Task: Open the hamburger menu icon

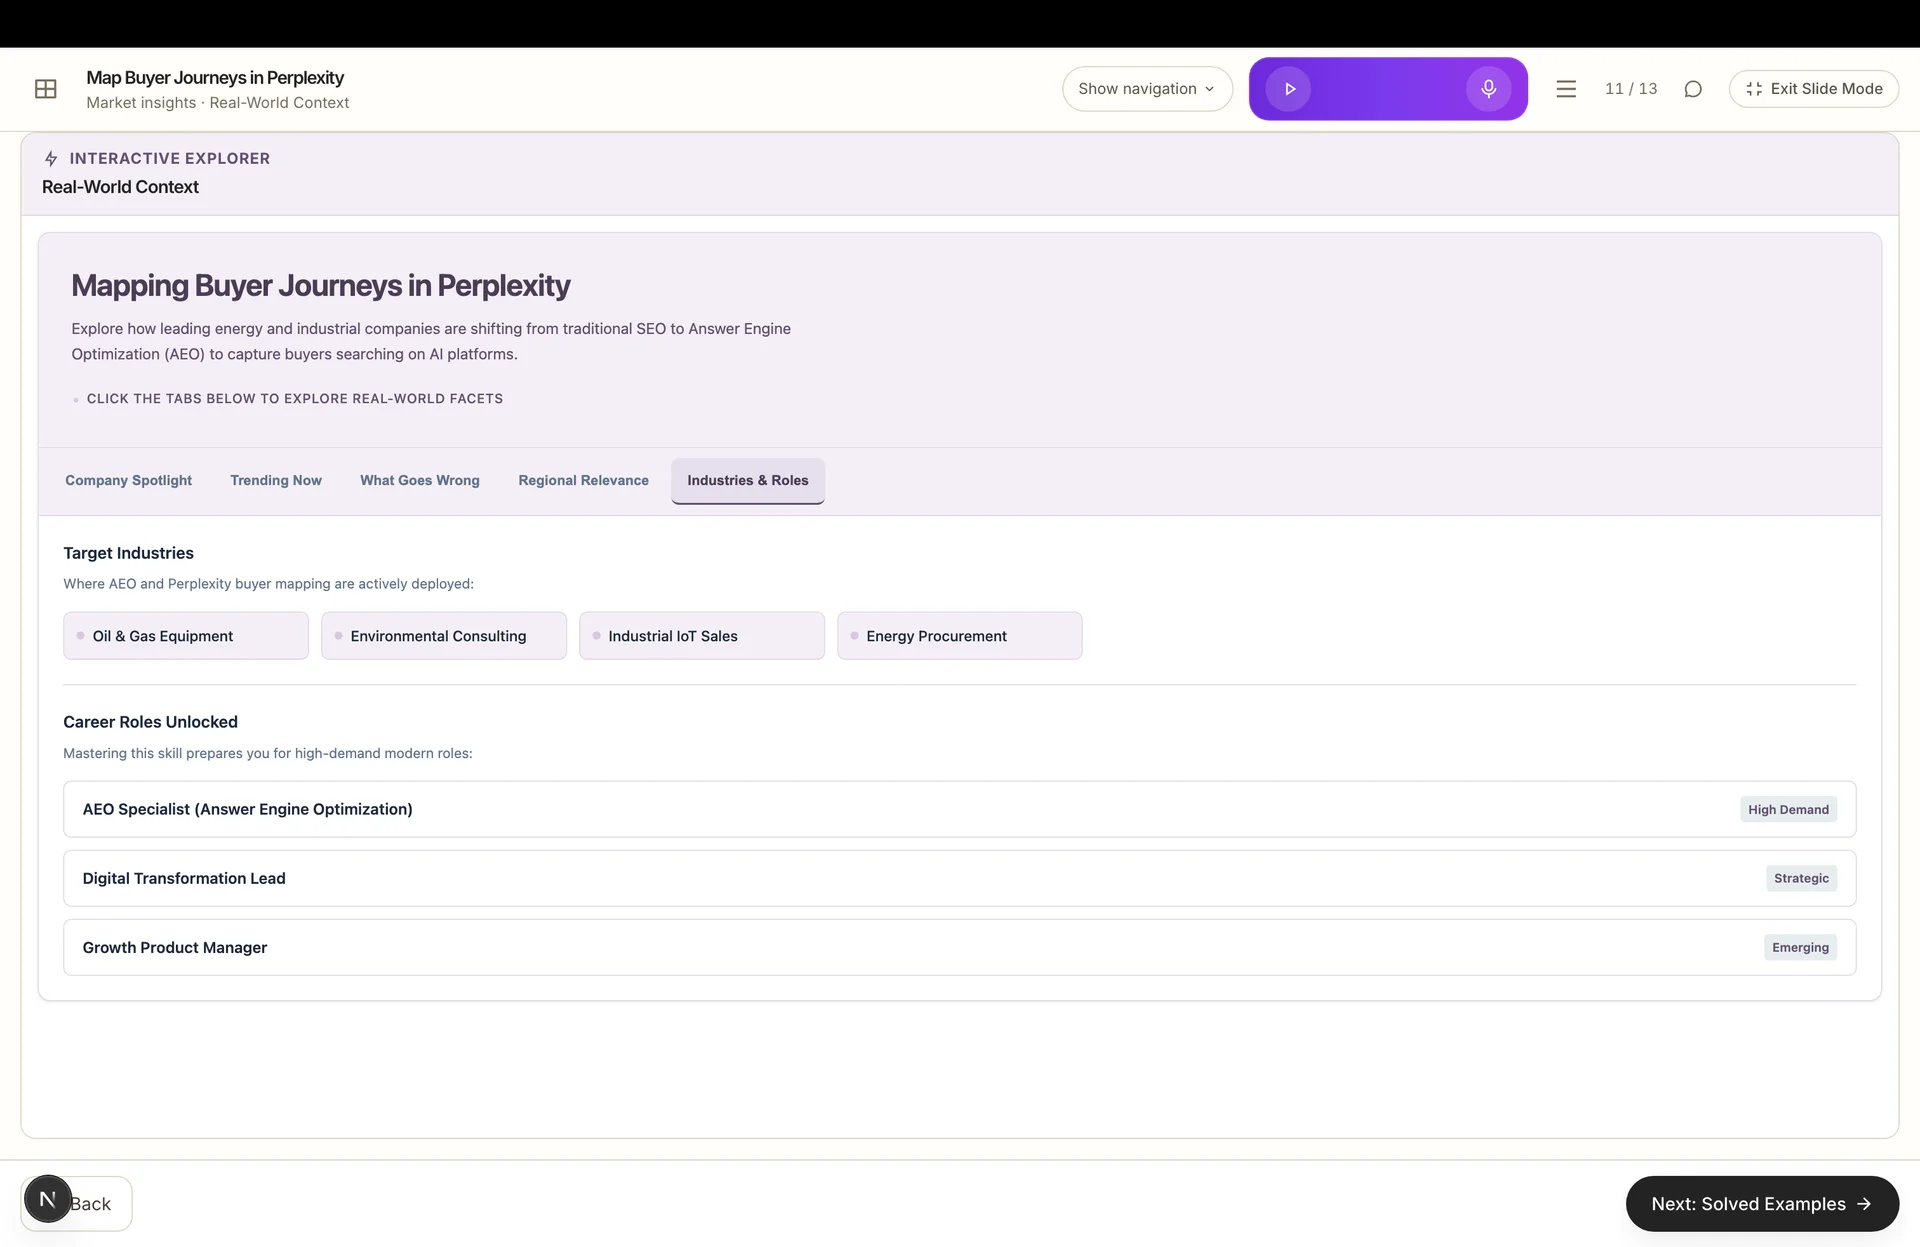Action: click(1566, 89)
